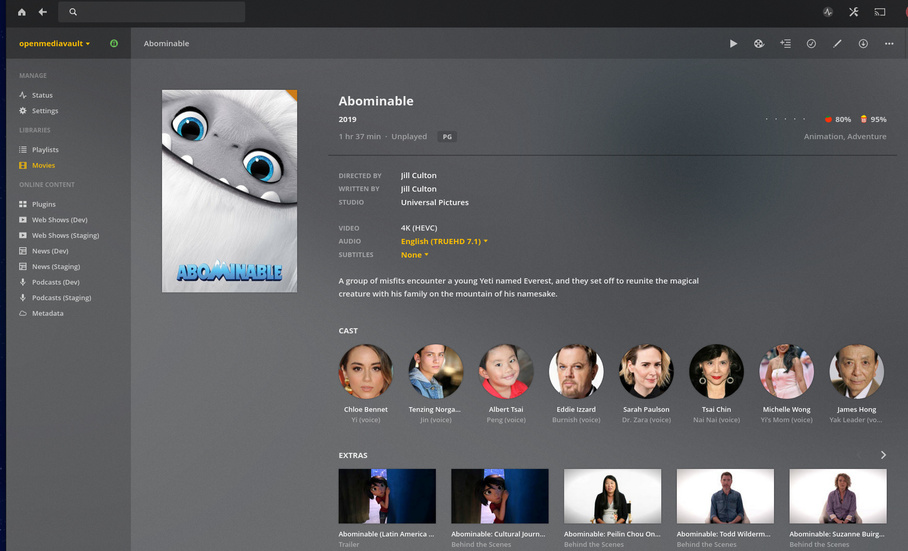Screen dimensions: 908x551
Task: Open Web Shows (Dev)
Action: (x=53, y=220)
